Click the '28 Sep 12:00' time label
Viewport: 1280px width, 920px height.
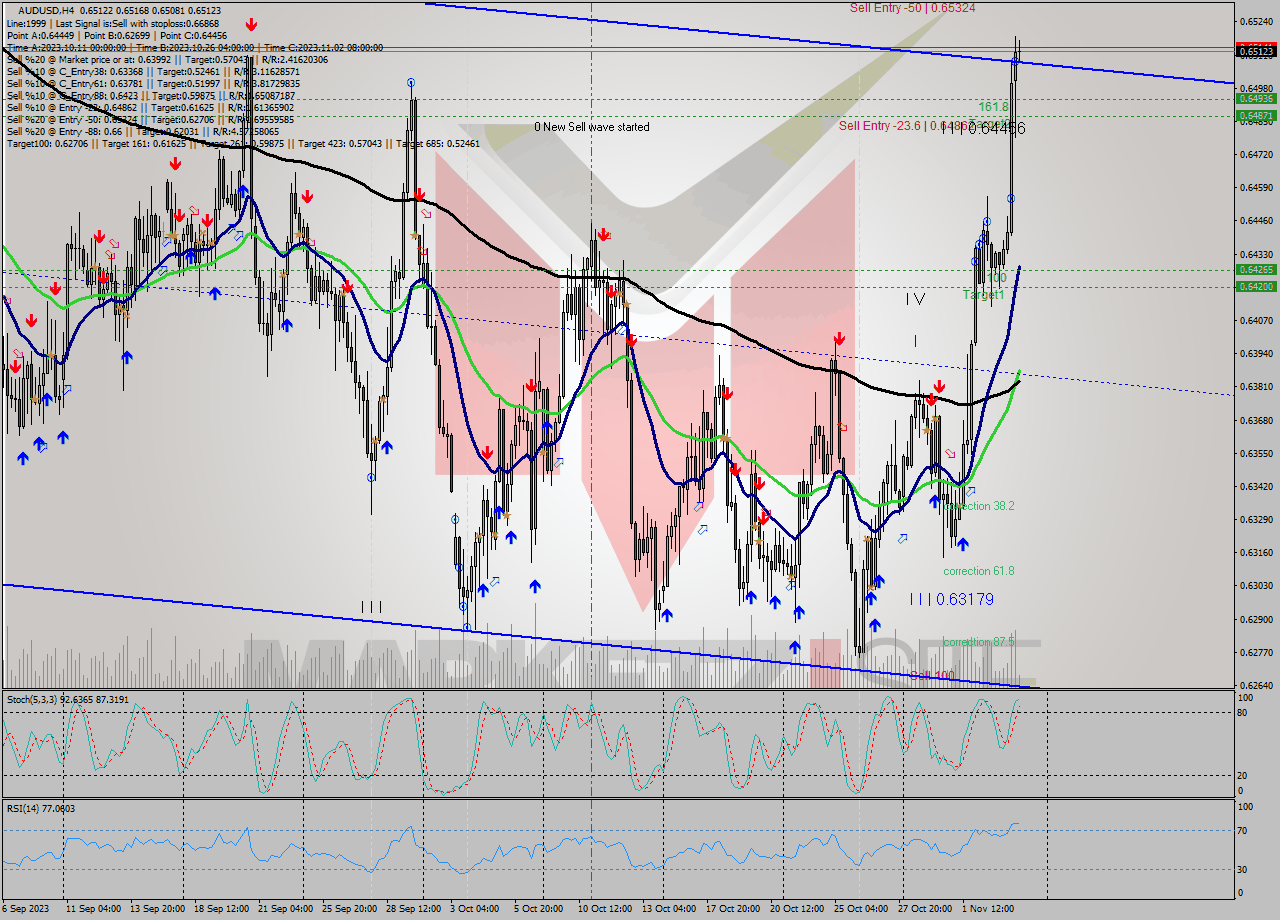(x=413, y=909)
